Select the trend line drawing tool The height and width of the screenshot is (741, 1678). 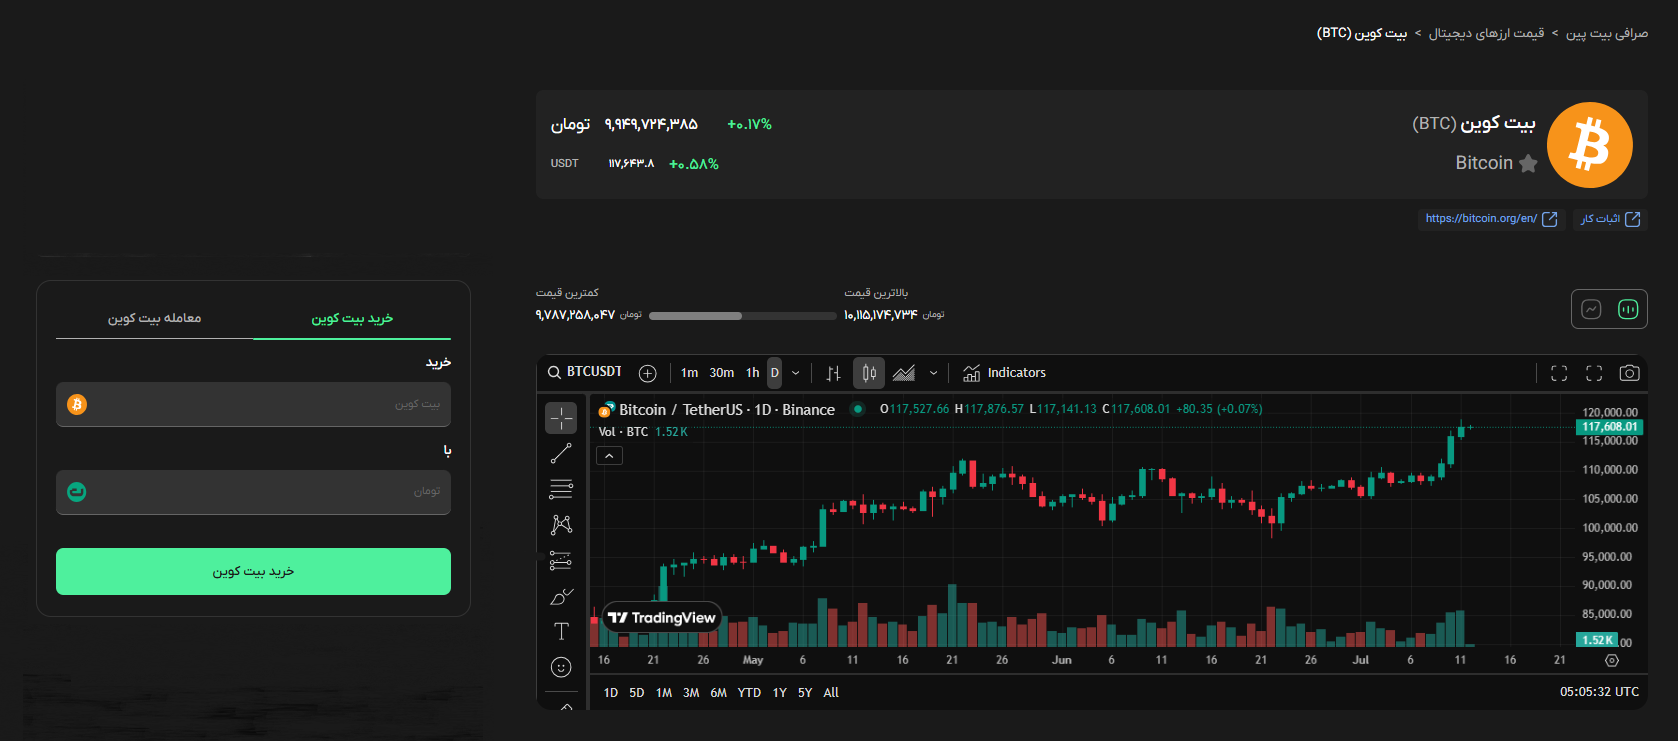point(561,453)
